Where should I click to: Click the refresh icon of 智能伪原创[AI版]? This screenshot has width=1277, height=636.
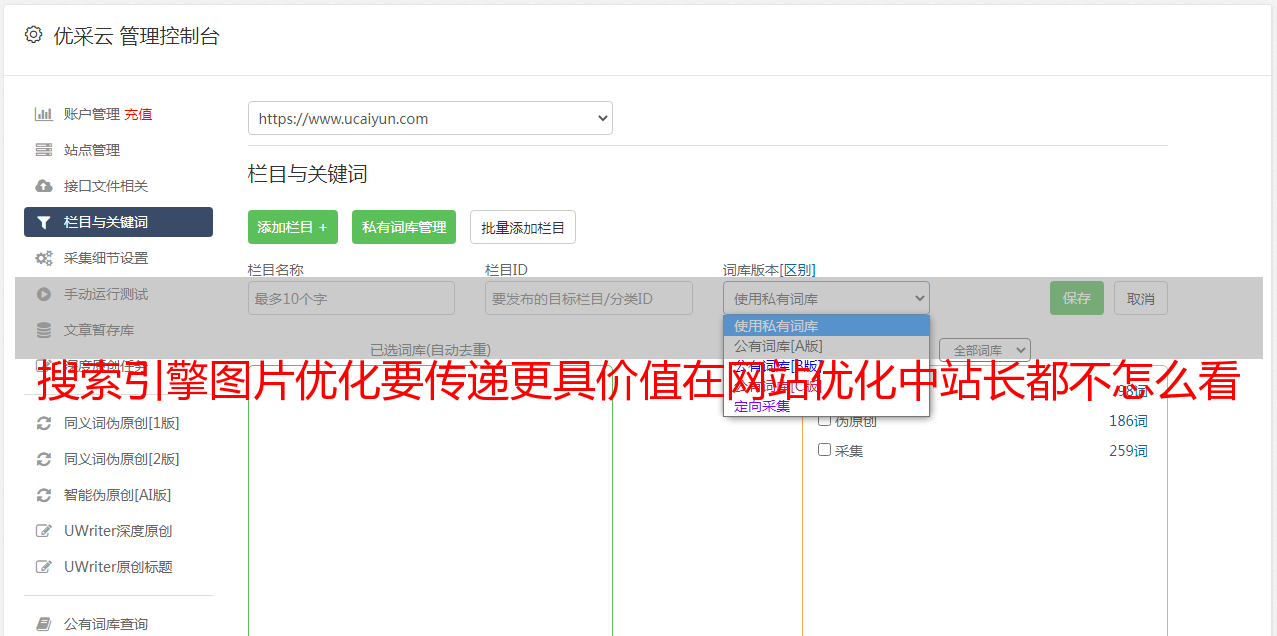point(44,495)
